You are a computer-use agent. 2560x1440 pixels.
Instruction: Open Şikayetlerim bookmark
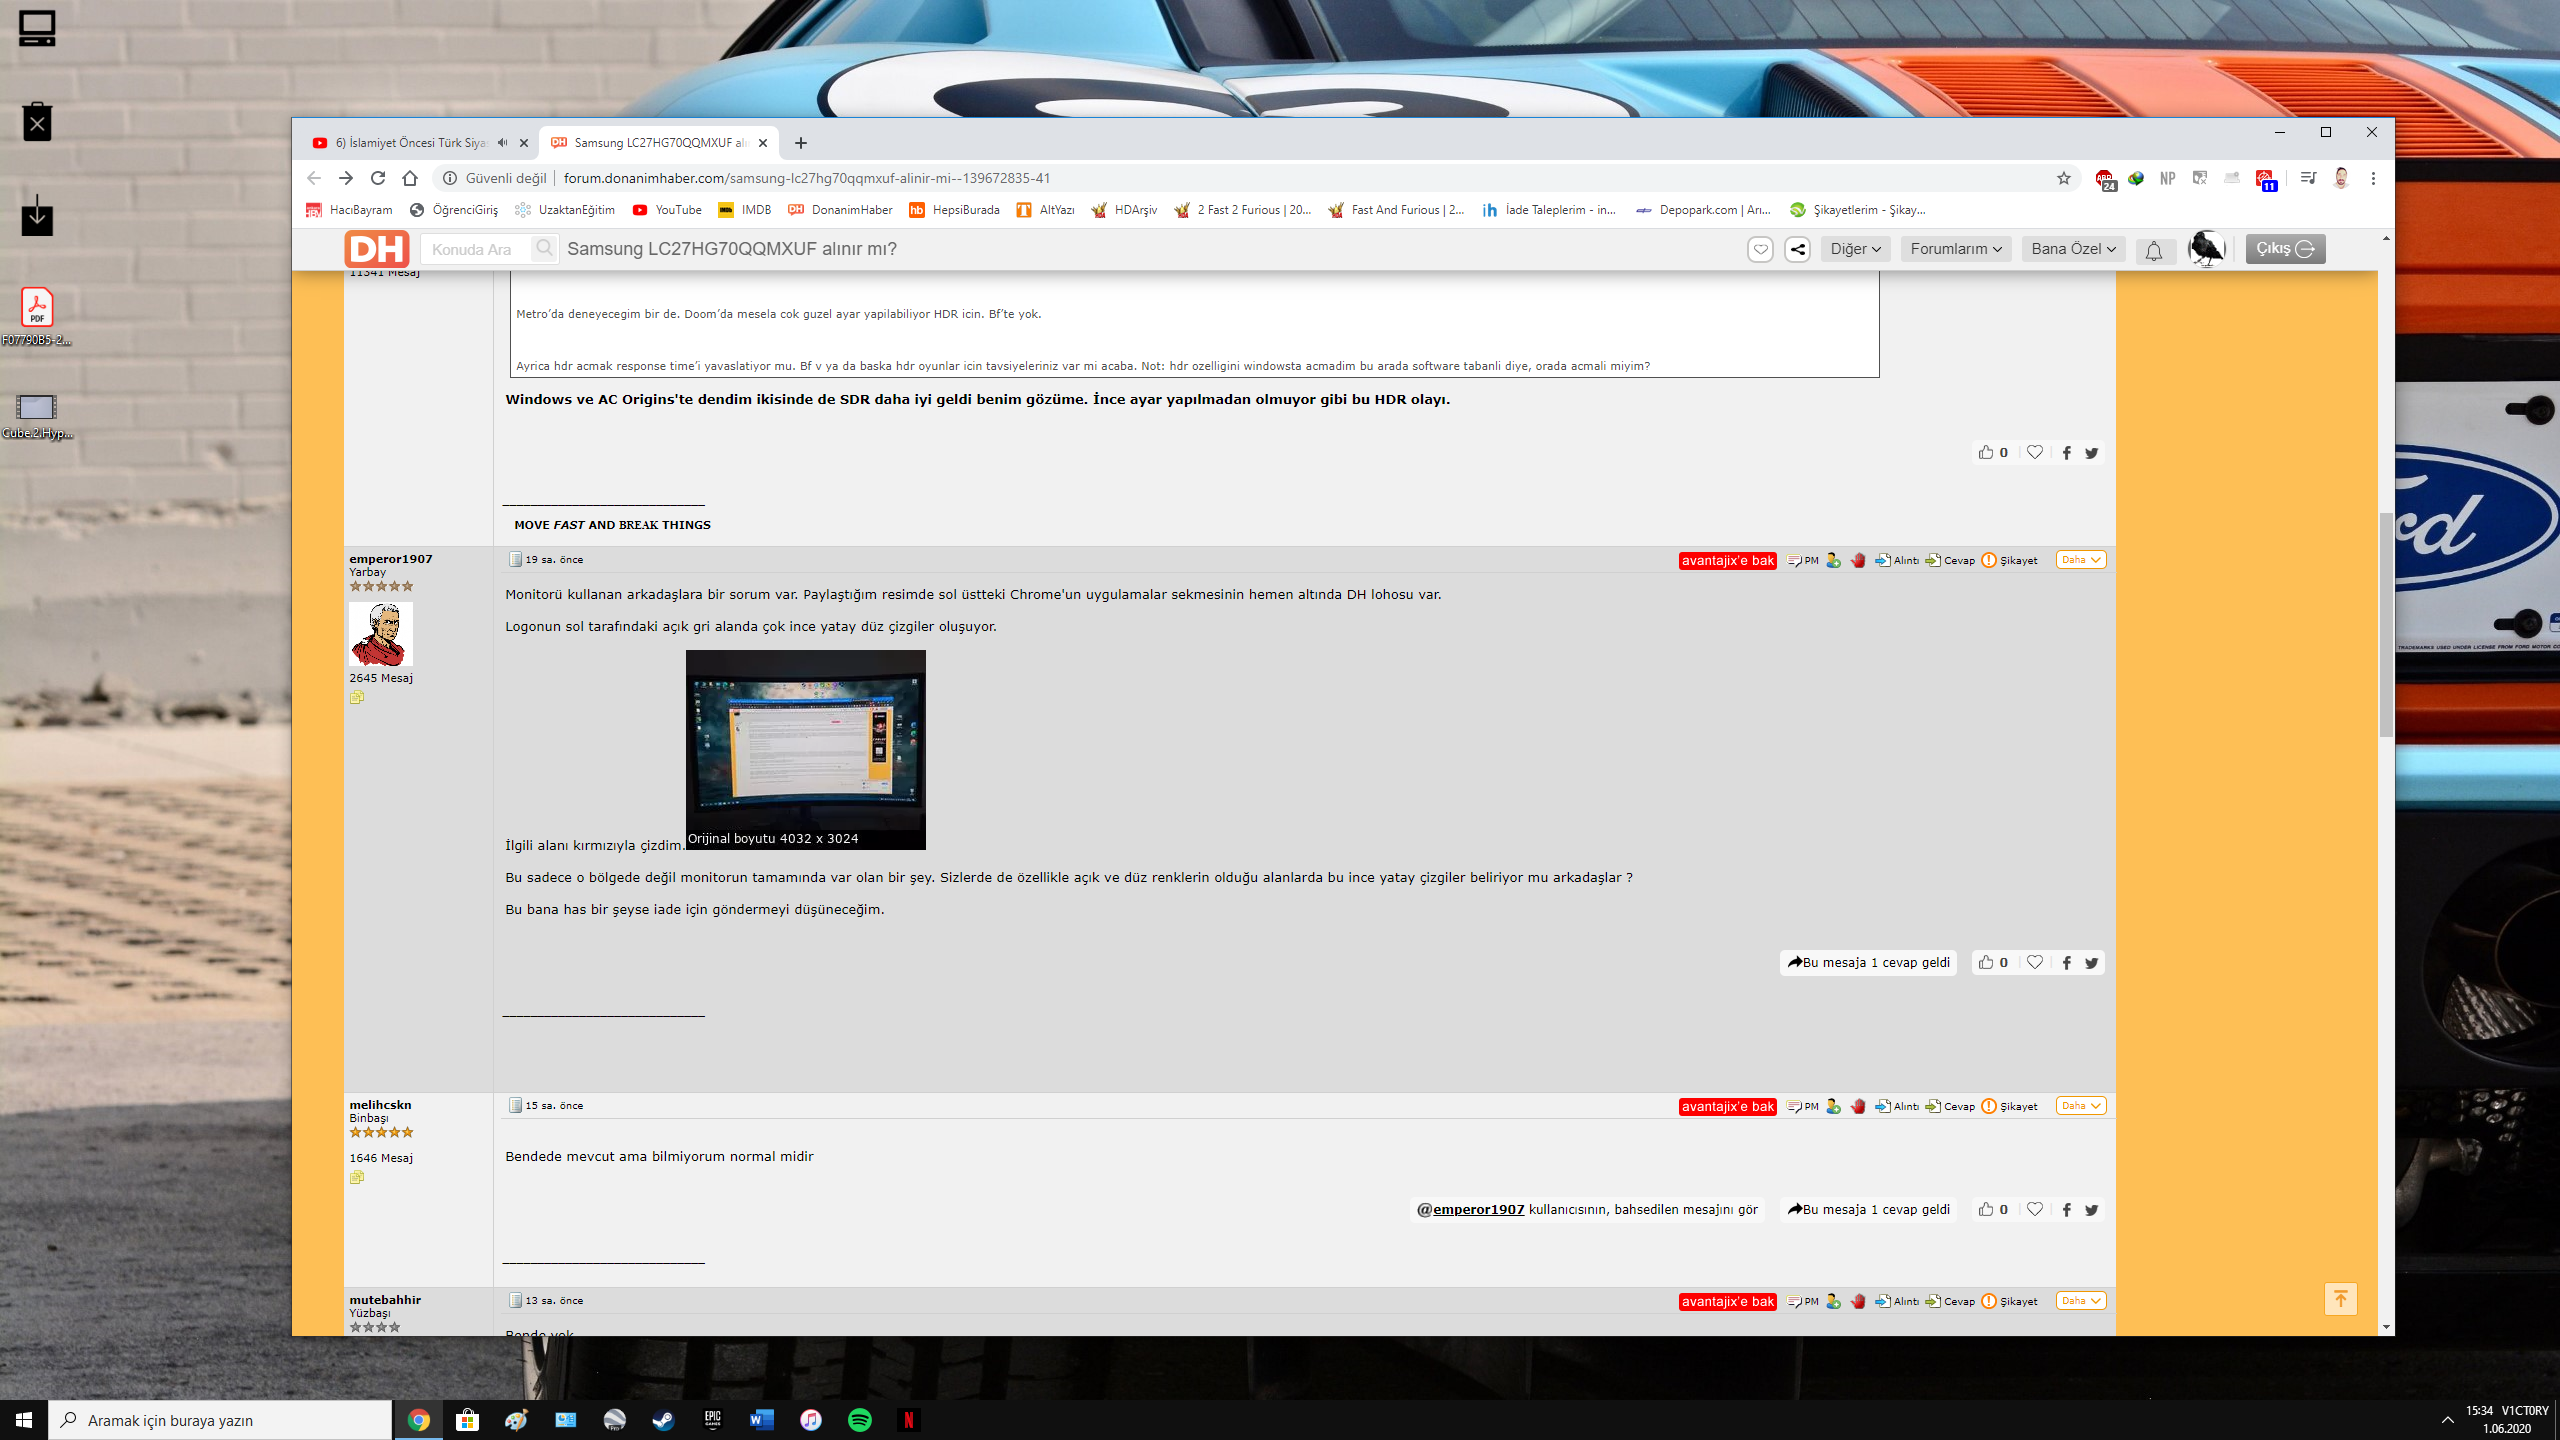pyautogui.click(x=1858, y=210)
